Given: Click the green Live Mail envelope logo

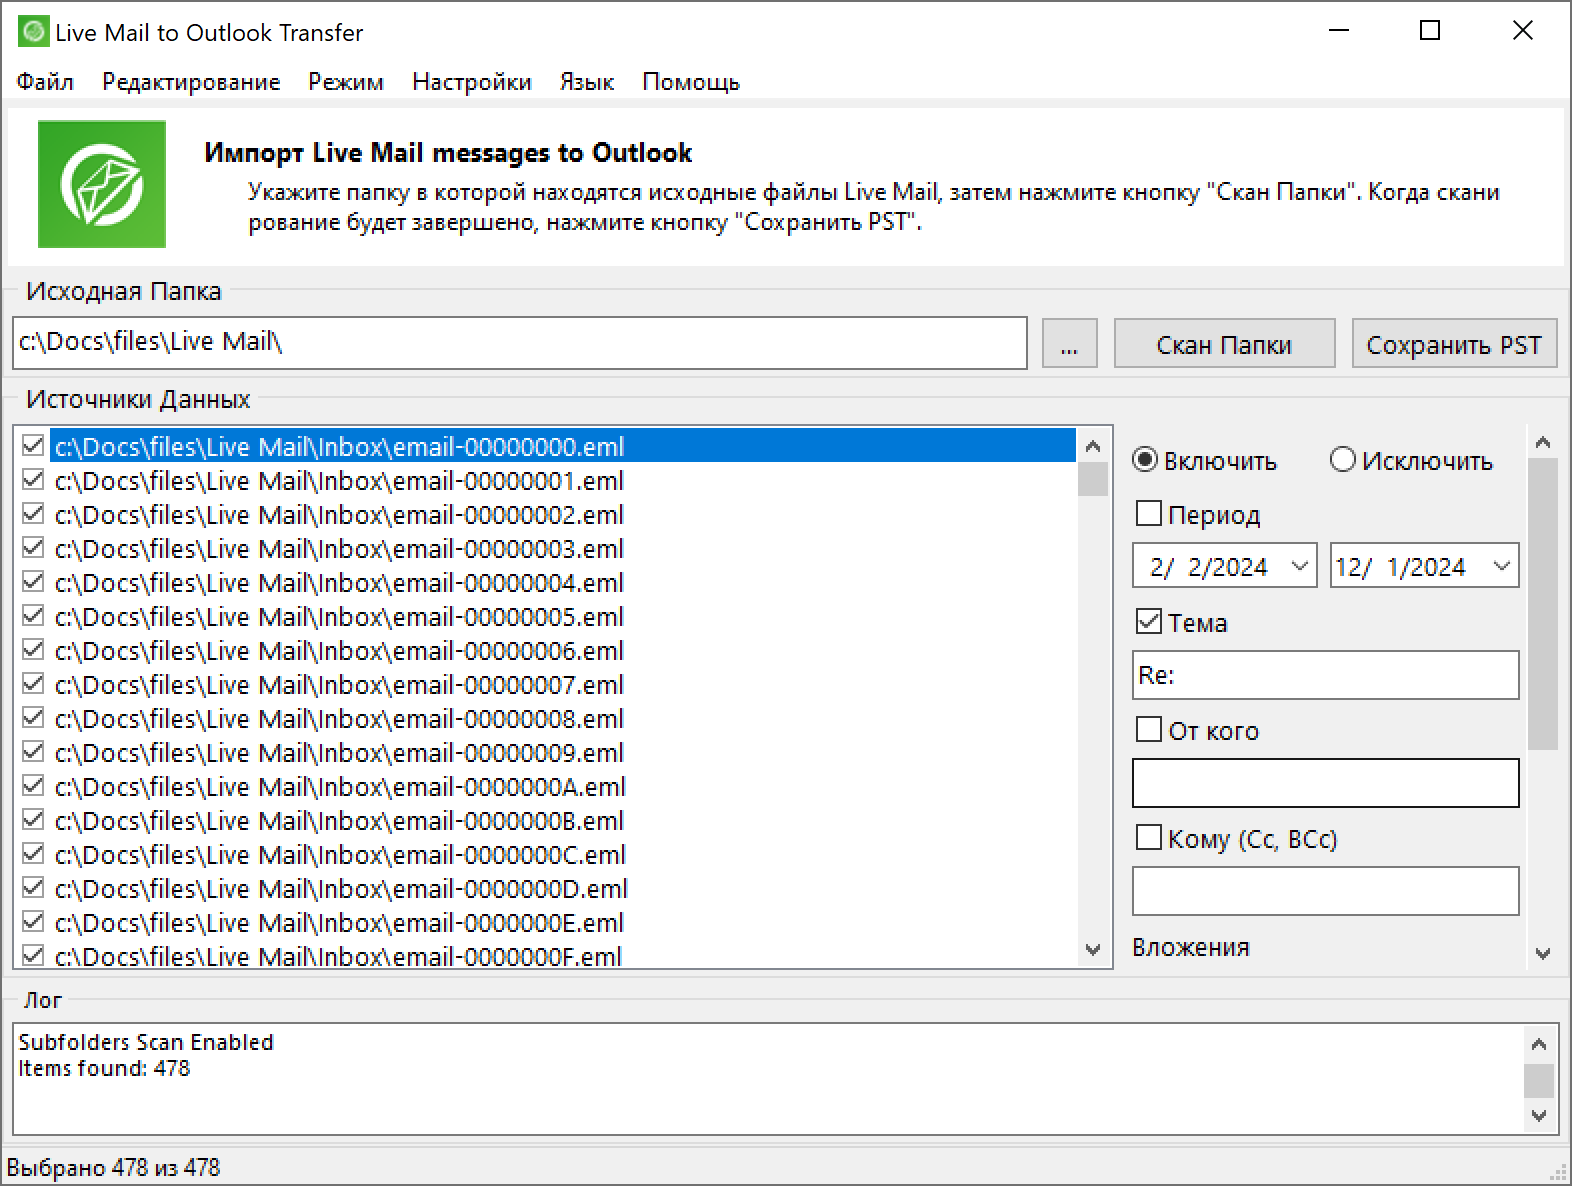Looking at the screenshot, I should pyautogui.click(x=102, y=184).
